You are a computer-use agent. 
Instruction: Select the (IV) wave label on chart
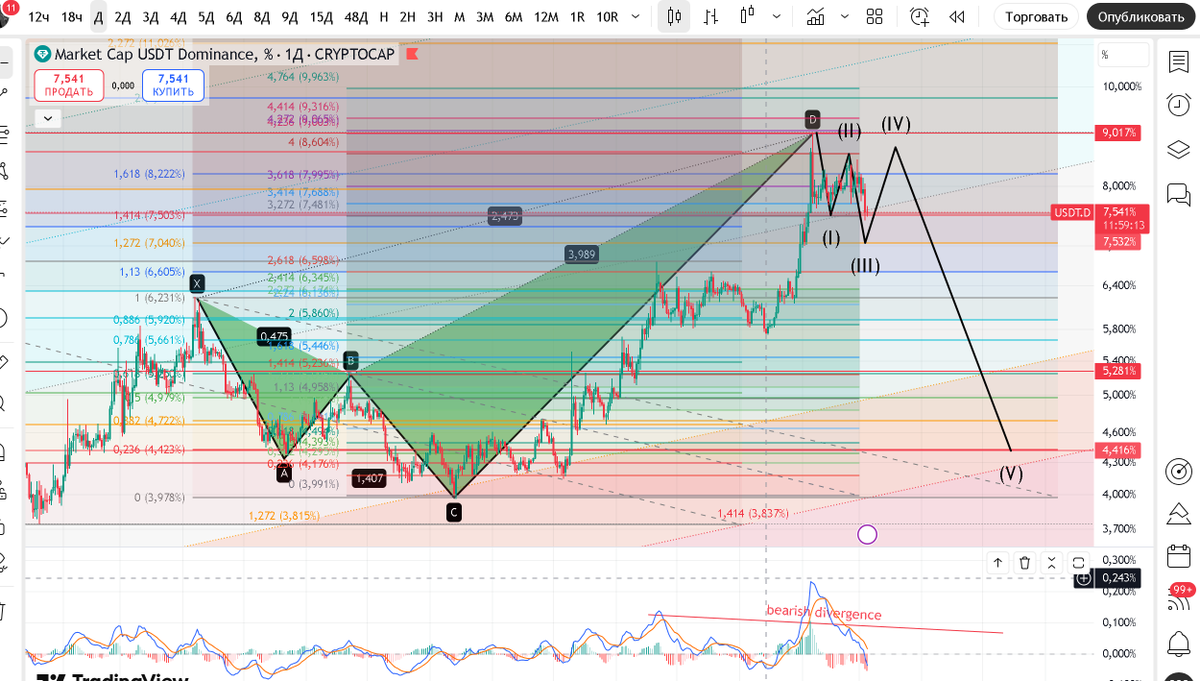coord(895,124)
